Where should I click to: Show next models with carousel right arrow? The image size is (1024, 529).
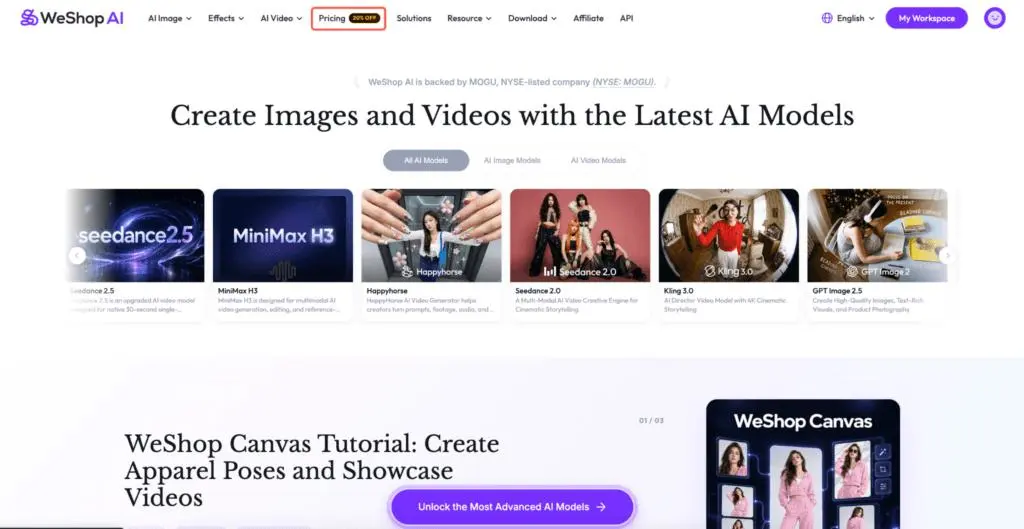coord(947,255)
